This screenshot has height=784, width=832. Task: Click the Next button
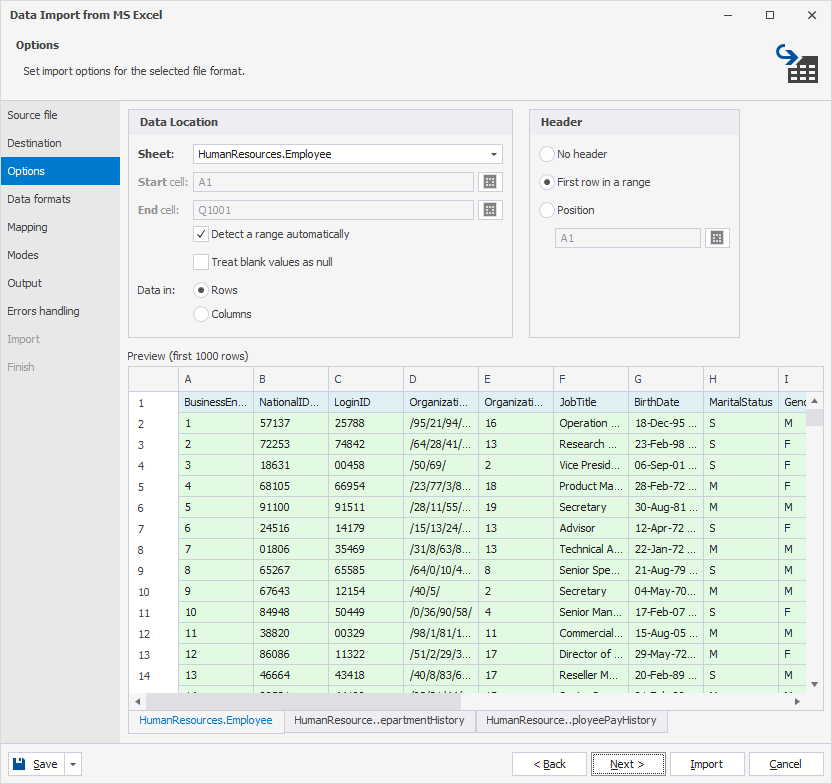tap(628, 764)
